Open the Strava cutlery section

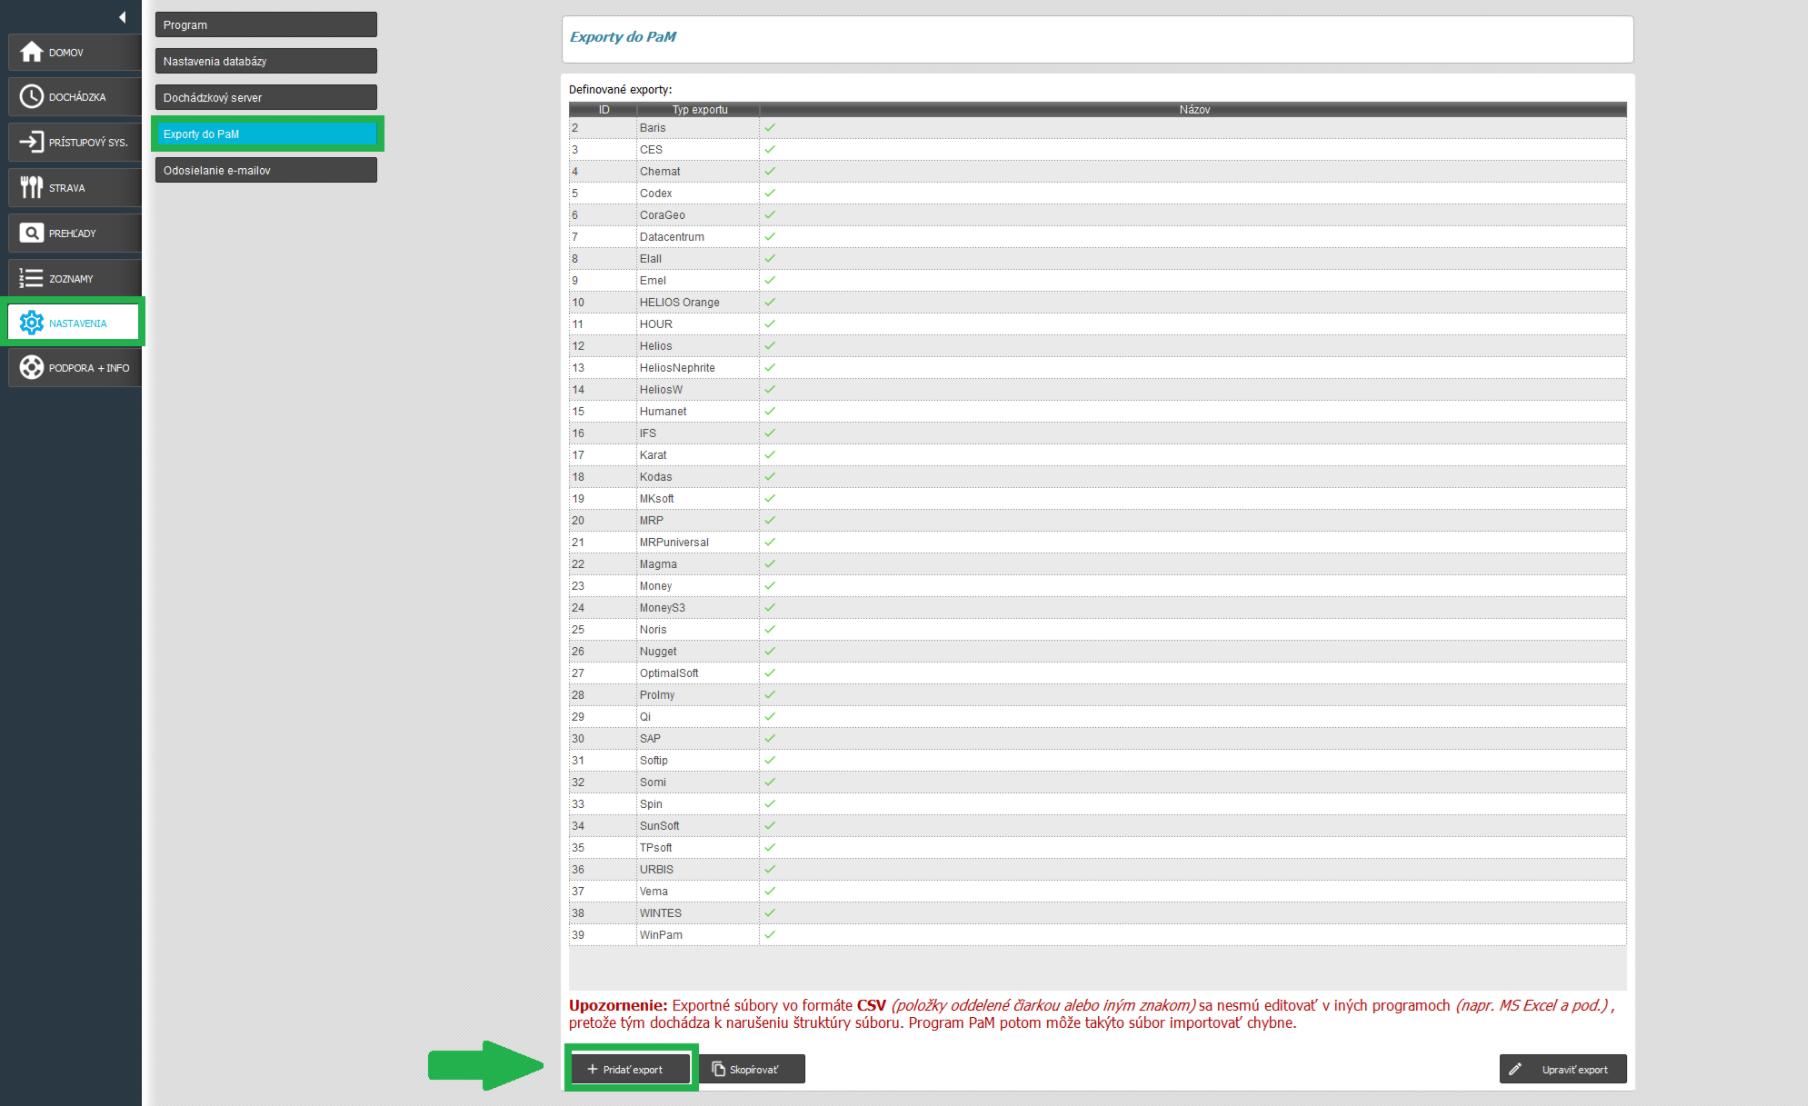[74, 188]
